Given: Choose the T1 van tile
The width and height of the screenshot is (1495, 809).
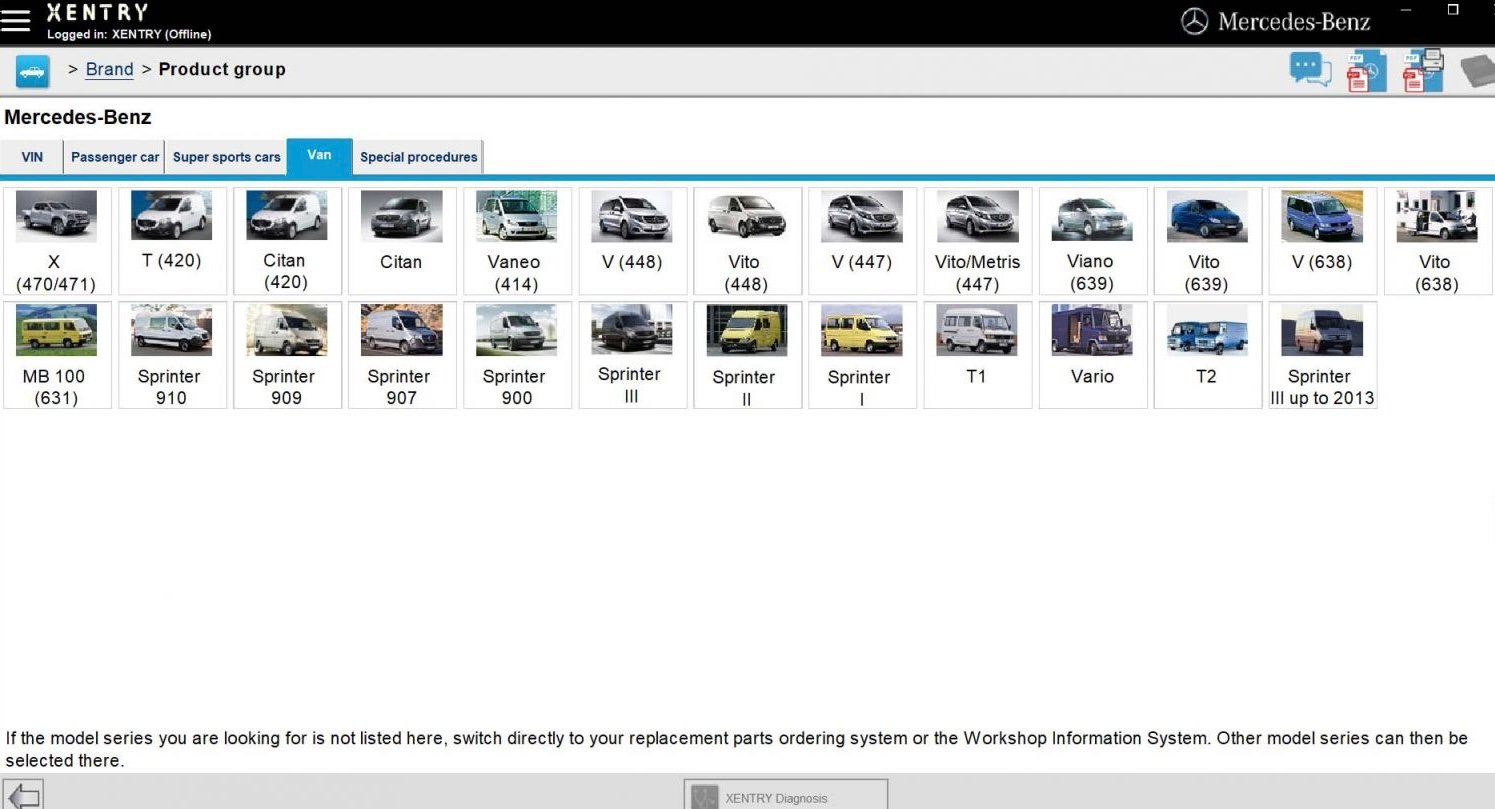Looking at the screenshot, I should pyautogui.click(x=977, y=355).
